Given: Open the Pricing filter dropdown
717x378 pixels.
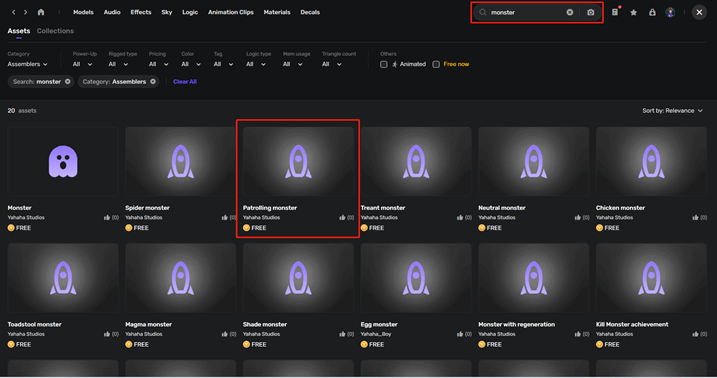Looking at the screenshot, I should pos(159,64).
